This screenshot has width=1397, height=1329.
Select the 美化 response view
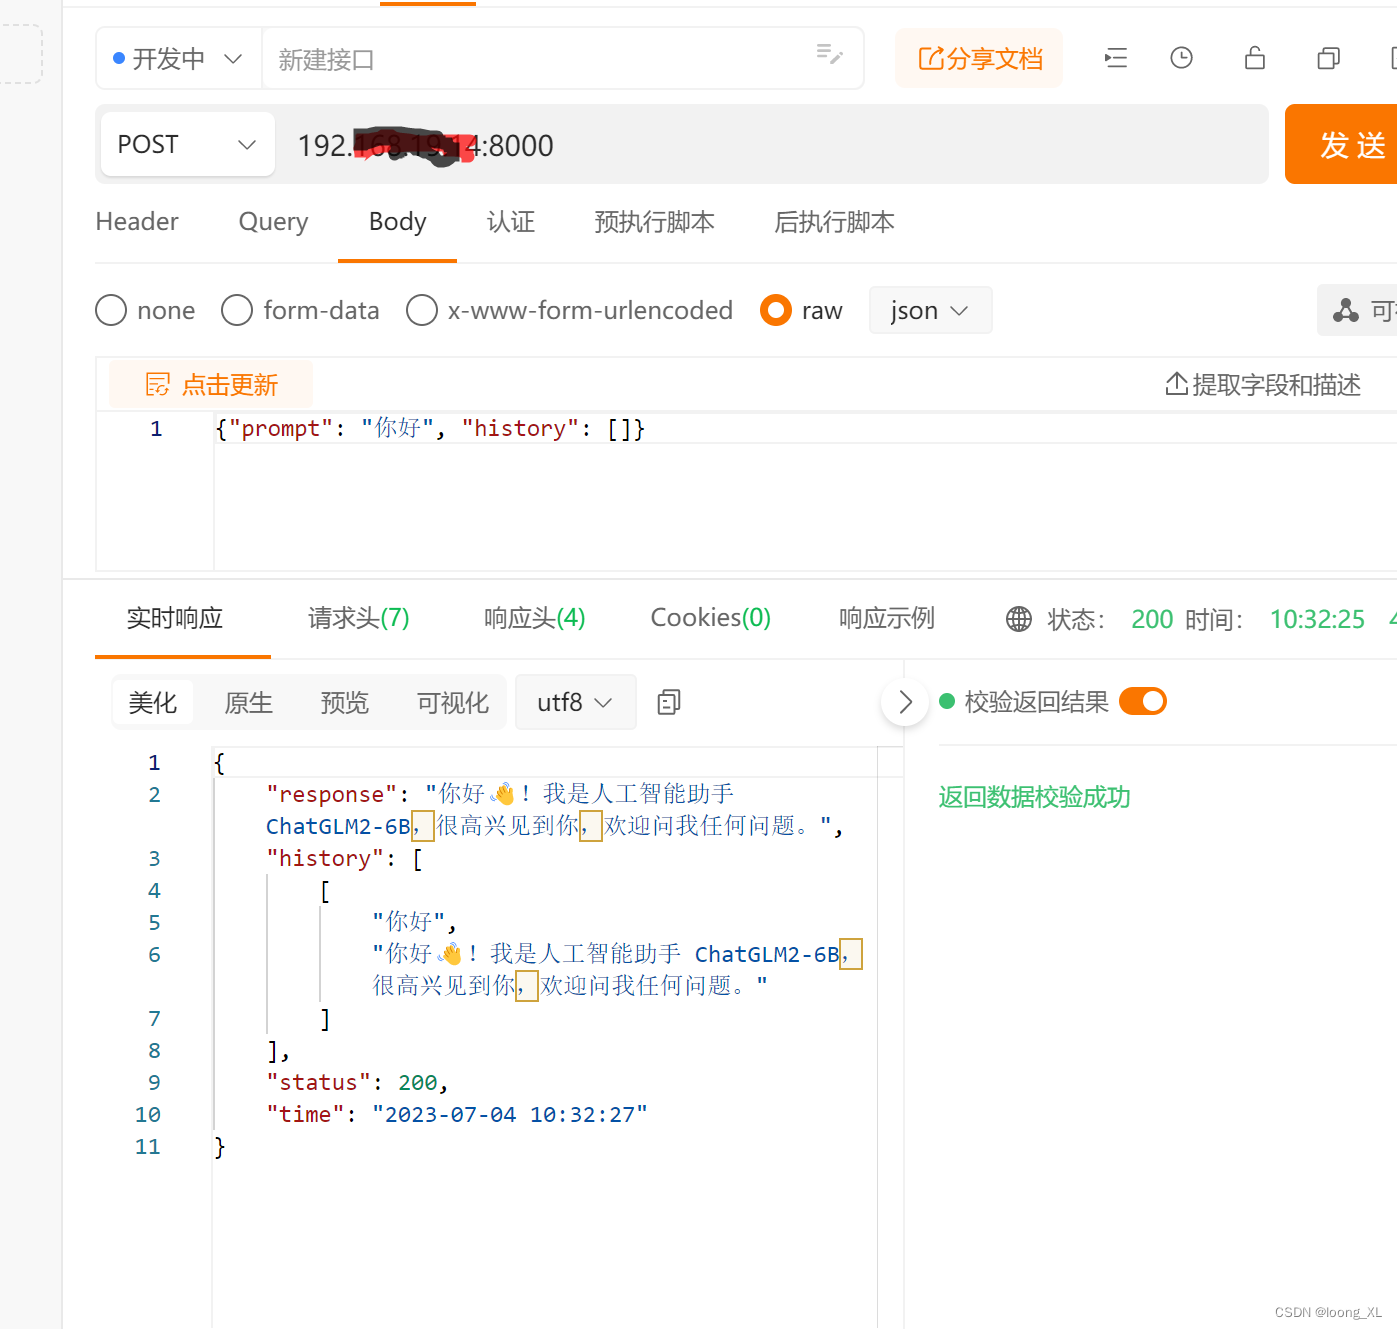pos(153,702)
